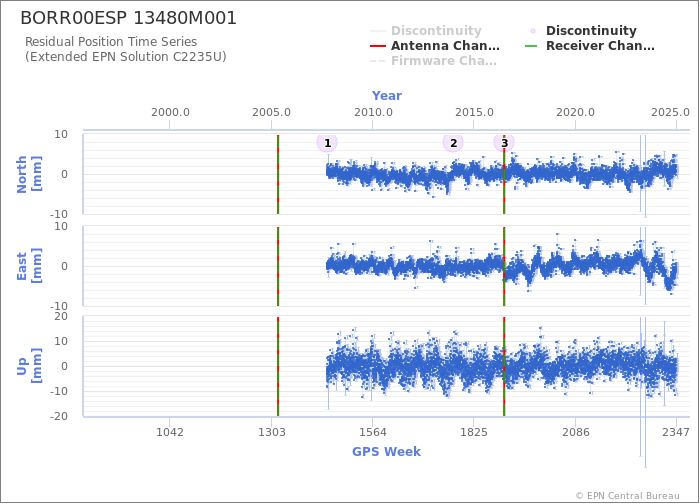Click the 1042 GPS week tick label
Screen dimensions: 700x504
tap(170, 432)
